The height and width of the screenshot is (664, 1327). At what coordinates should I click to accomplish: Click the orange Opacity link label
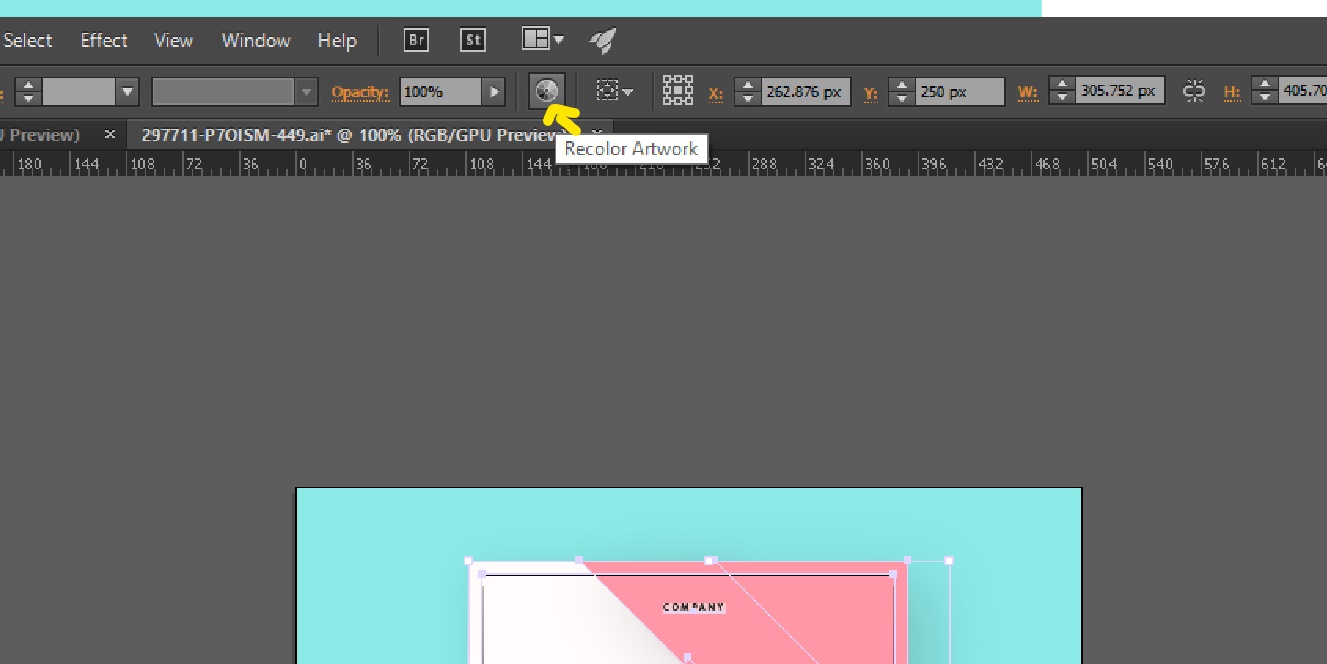pos(360,93)
